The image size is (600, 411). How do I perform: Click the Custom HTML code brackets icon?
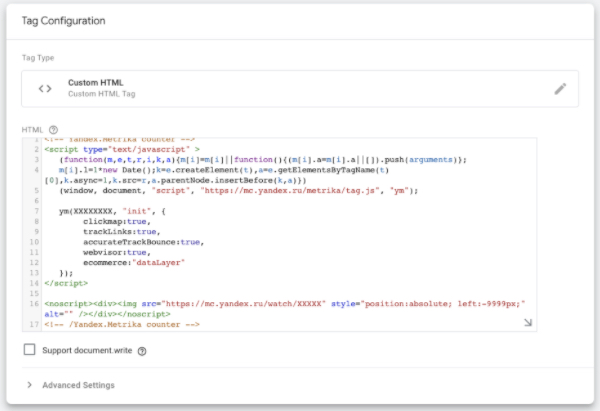[45, 89]
